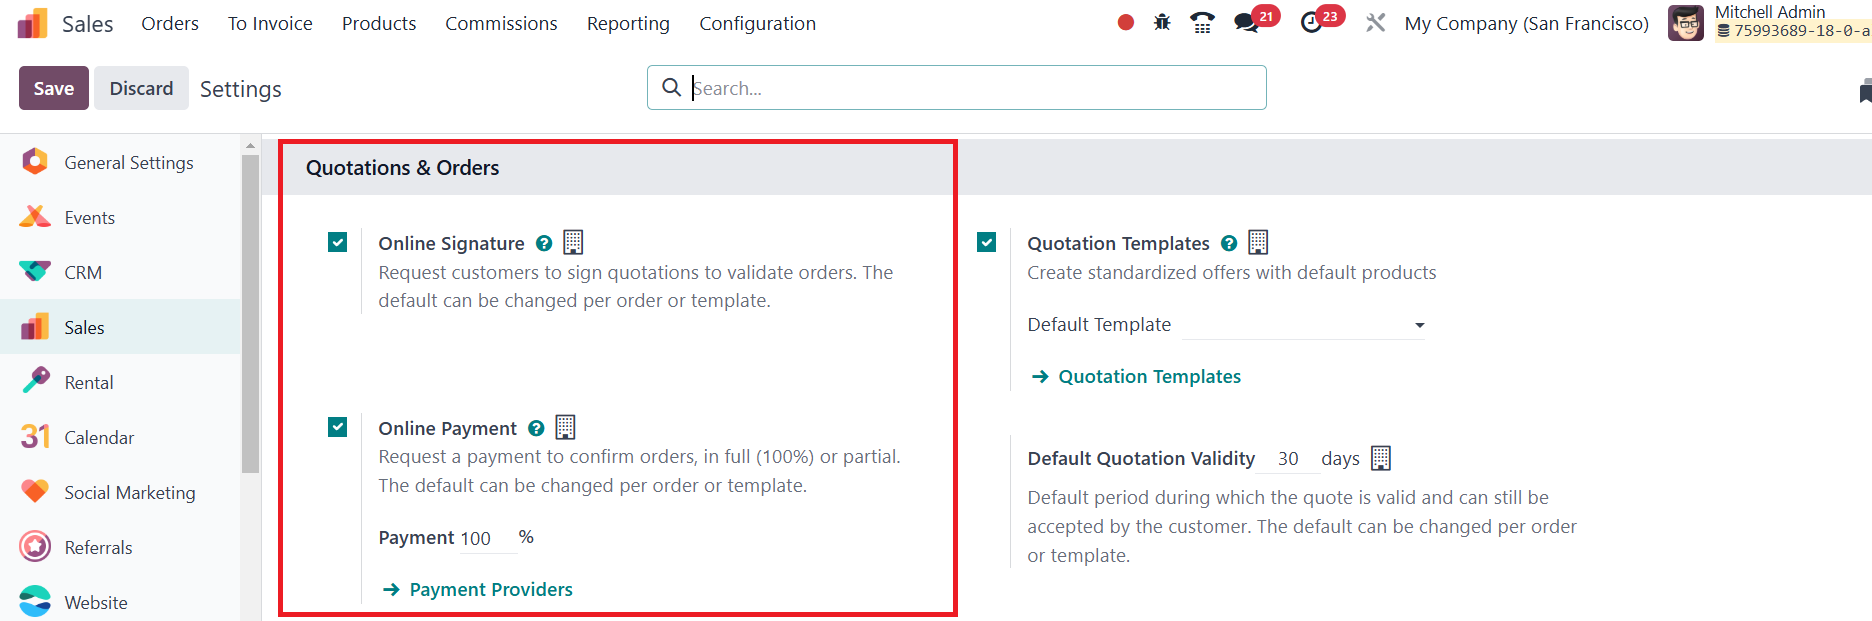1872x621 pixels.
Task: Disable the Online Signature checkbox
Action: 338,242
